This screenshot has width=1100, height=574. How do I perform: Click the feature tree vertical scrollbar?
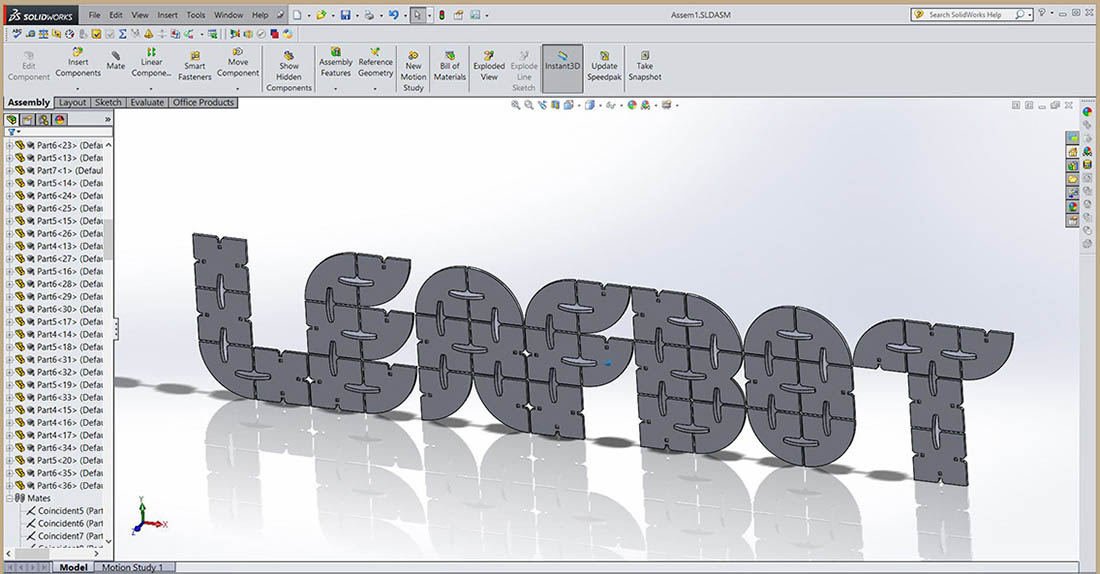(x=108, y=239)
